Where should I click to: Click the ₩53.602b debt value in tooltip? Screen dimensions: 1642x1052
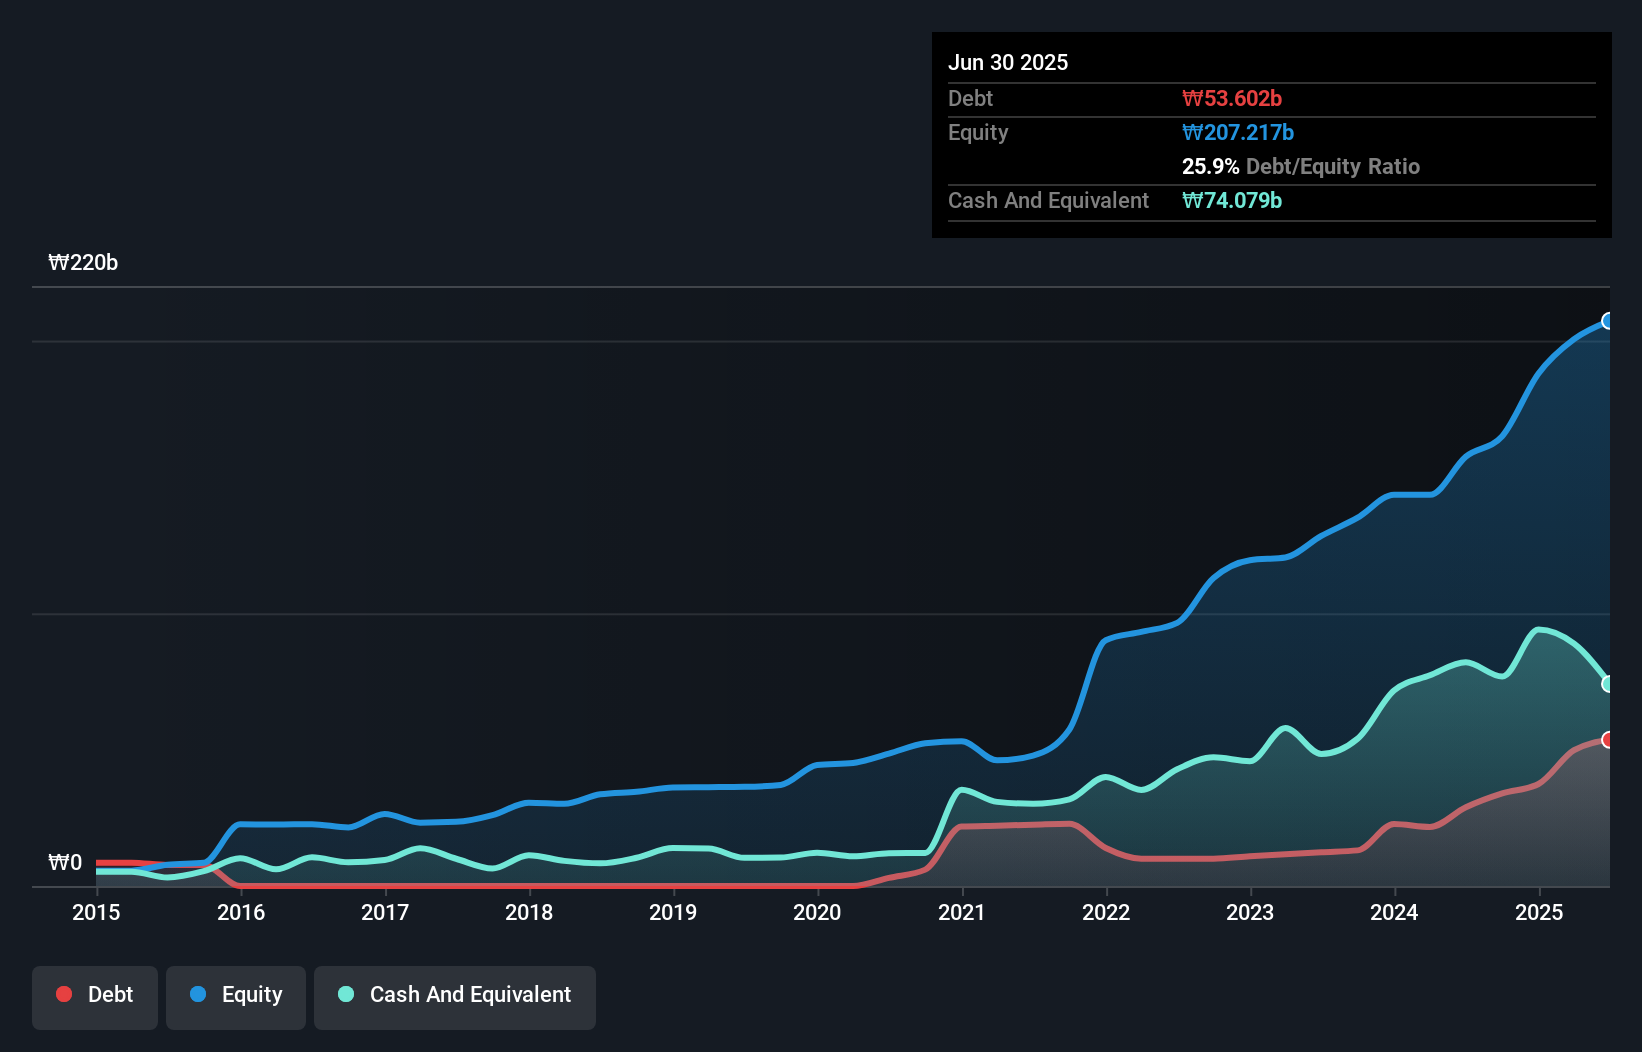(x=1232, y=99)
